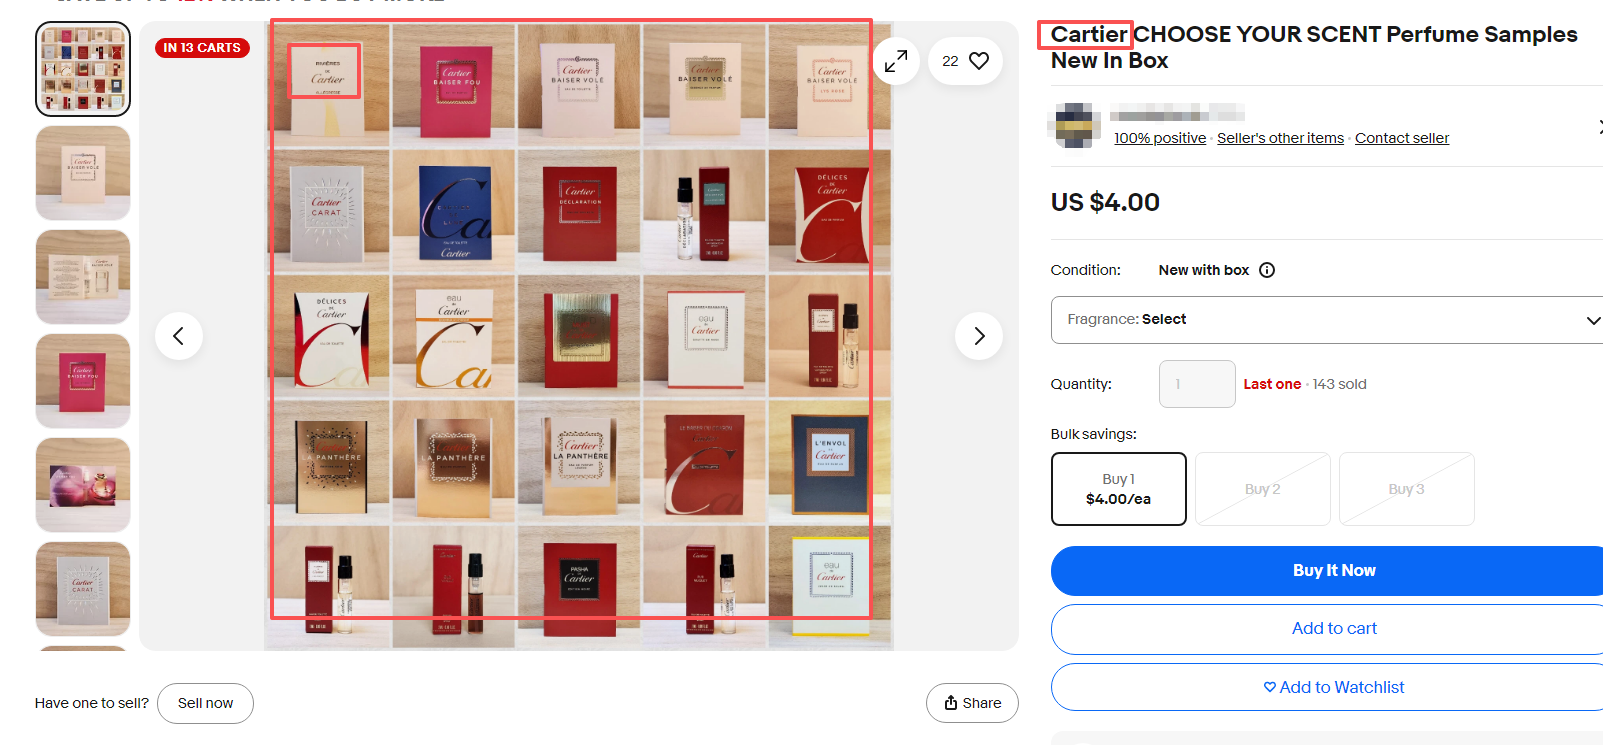Select the red Baiser Fou thumbnail
This screenshot has width=1603, height=745.
pos(83,381)
